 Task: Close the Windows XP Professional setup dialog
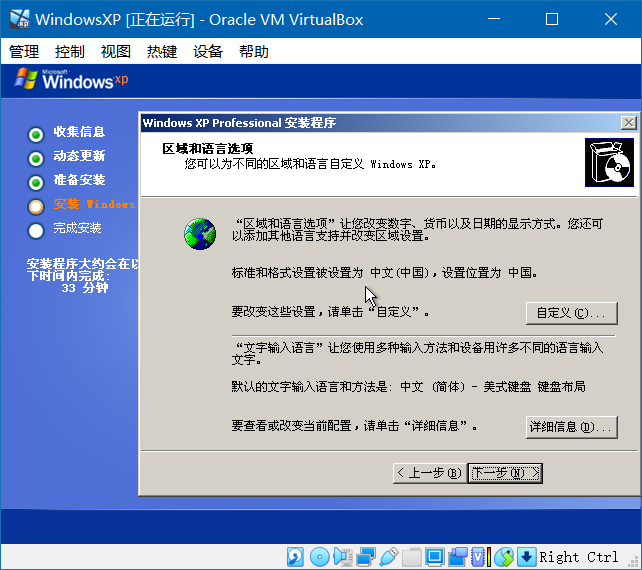(628, 122)
